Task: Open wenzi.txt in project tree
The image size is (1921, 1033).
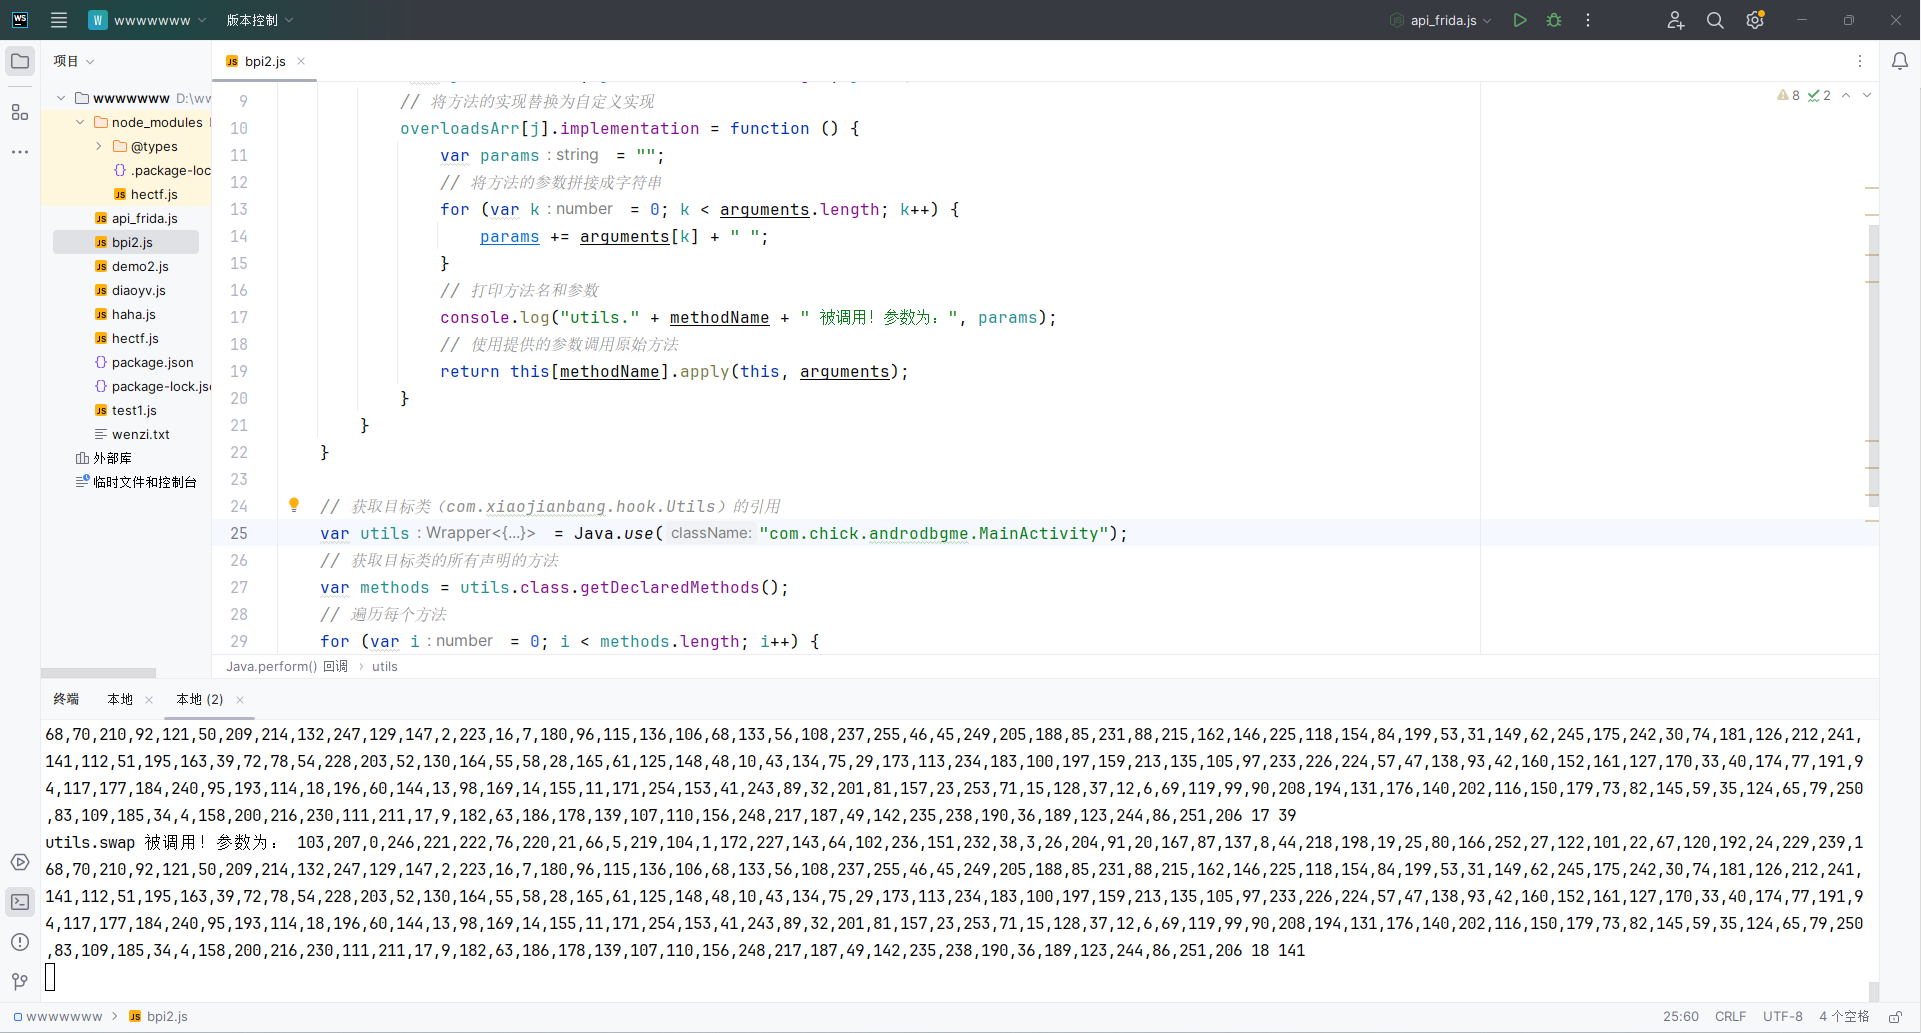Action: tap(140, 434)
